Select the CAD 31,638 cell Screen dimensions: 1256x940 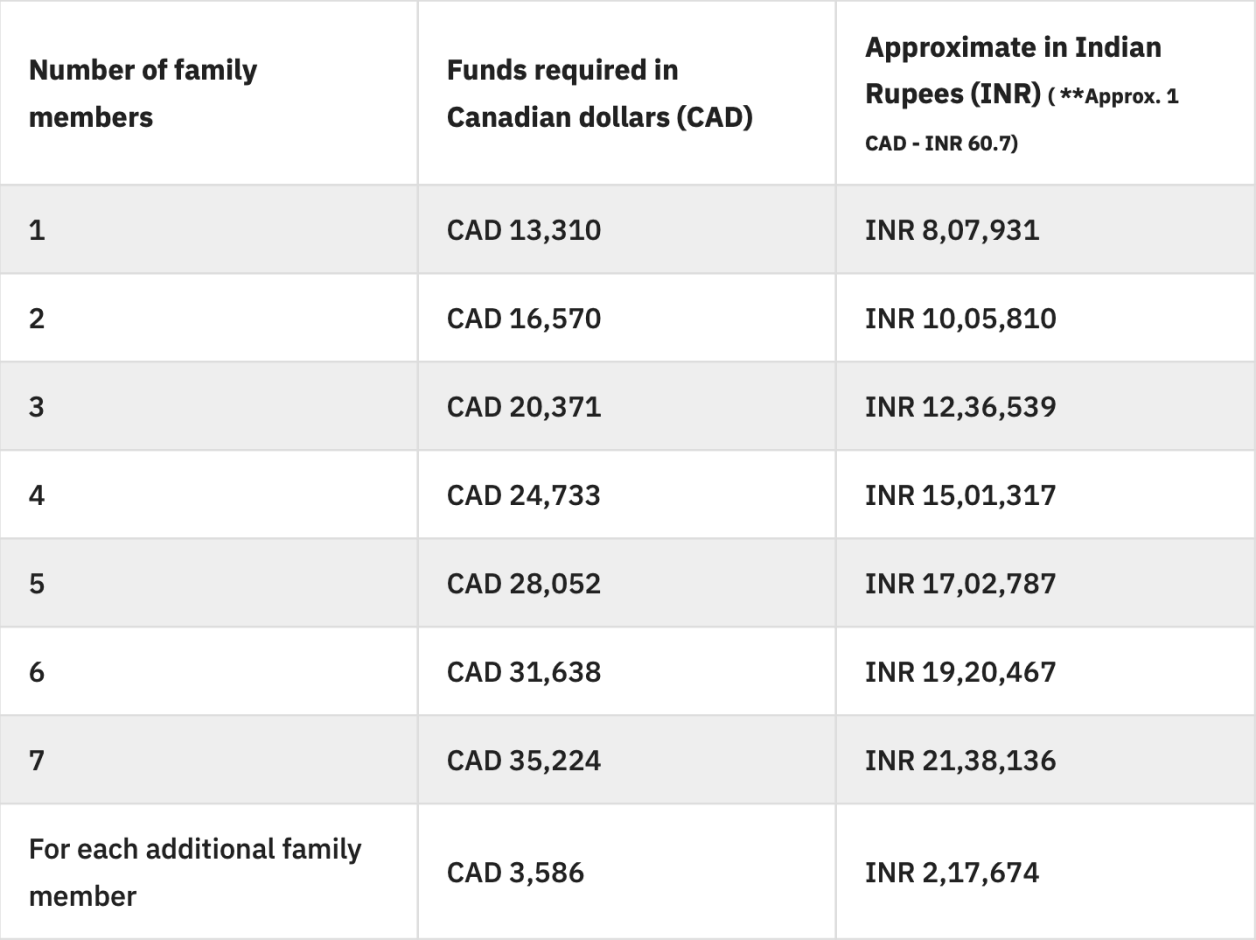point(524,671)
